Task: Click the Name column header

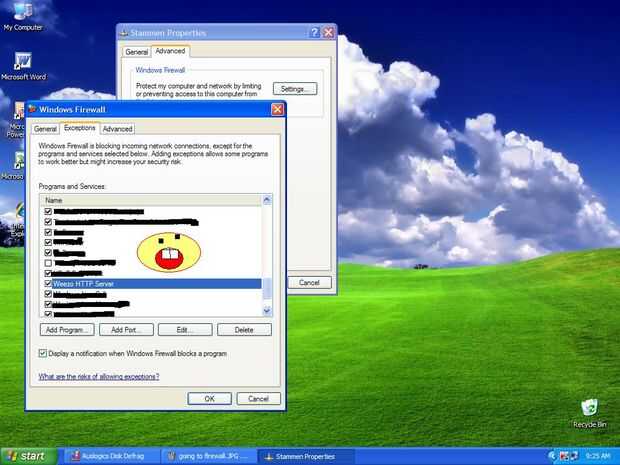Action: (x=151, y=200)
